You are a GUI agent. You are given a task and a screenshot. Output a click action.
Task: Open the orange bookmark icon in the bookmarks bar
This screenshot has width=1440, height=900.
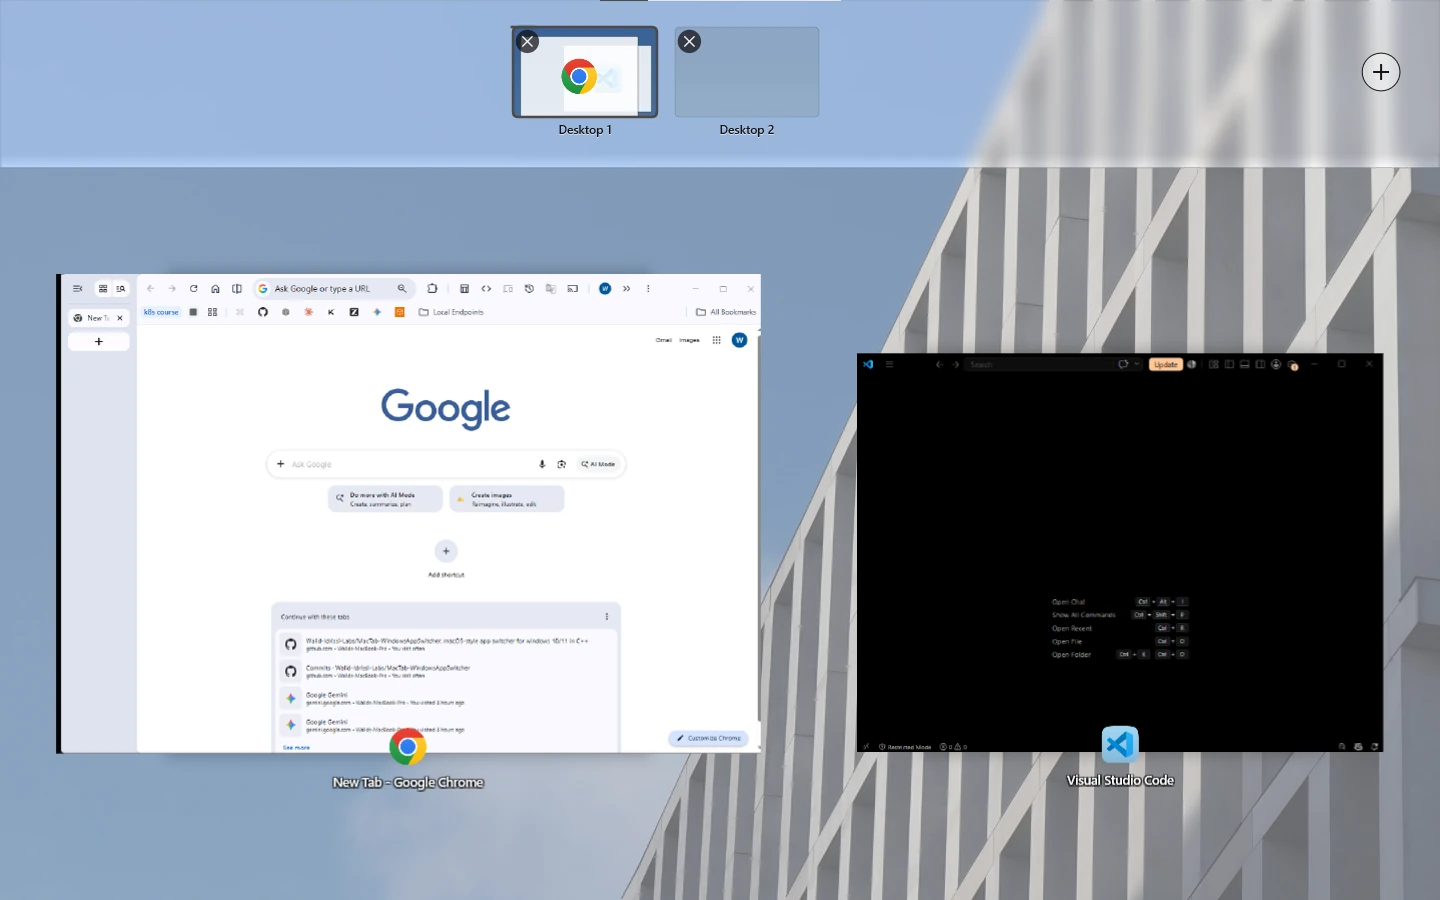(x=399, y=312)
